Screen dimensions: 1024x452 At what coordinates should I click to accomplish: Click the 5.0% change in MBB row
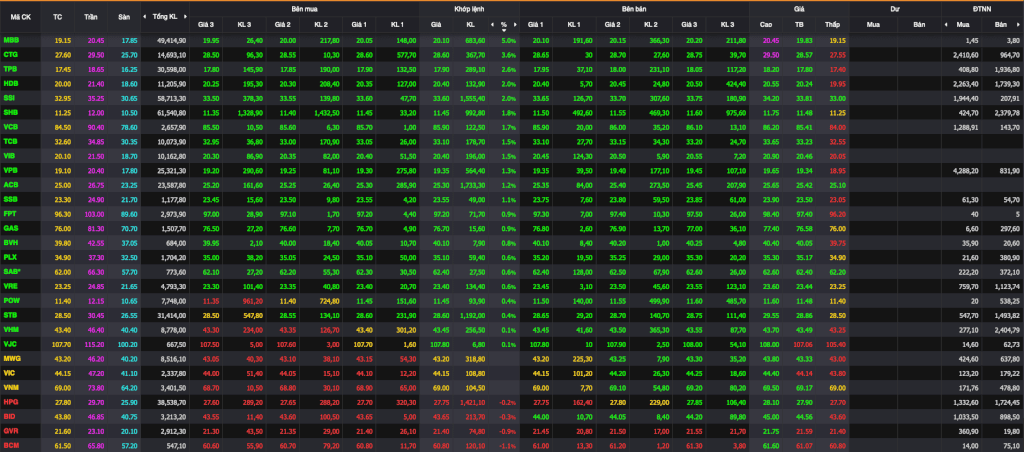click(509, 40)
